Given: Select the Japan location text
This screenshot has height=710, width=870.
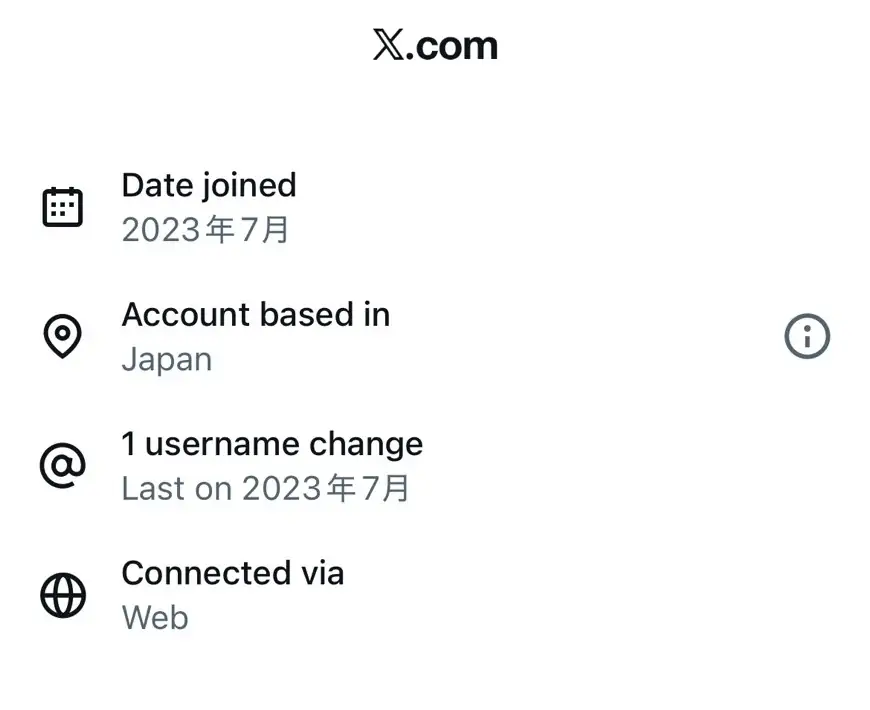Looking at the screenshot, I should [166, 359].
